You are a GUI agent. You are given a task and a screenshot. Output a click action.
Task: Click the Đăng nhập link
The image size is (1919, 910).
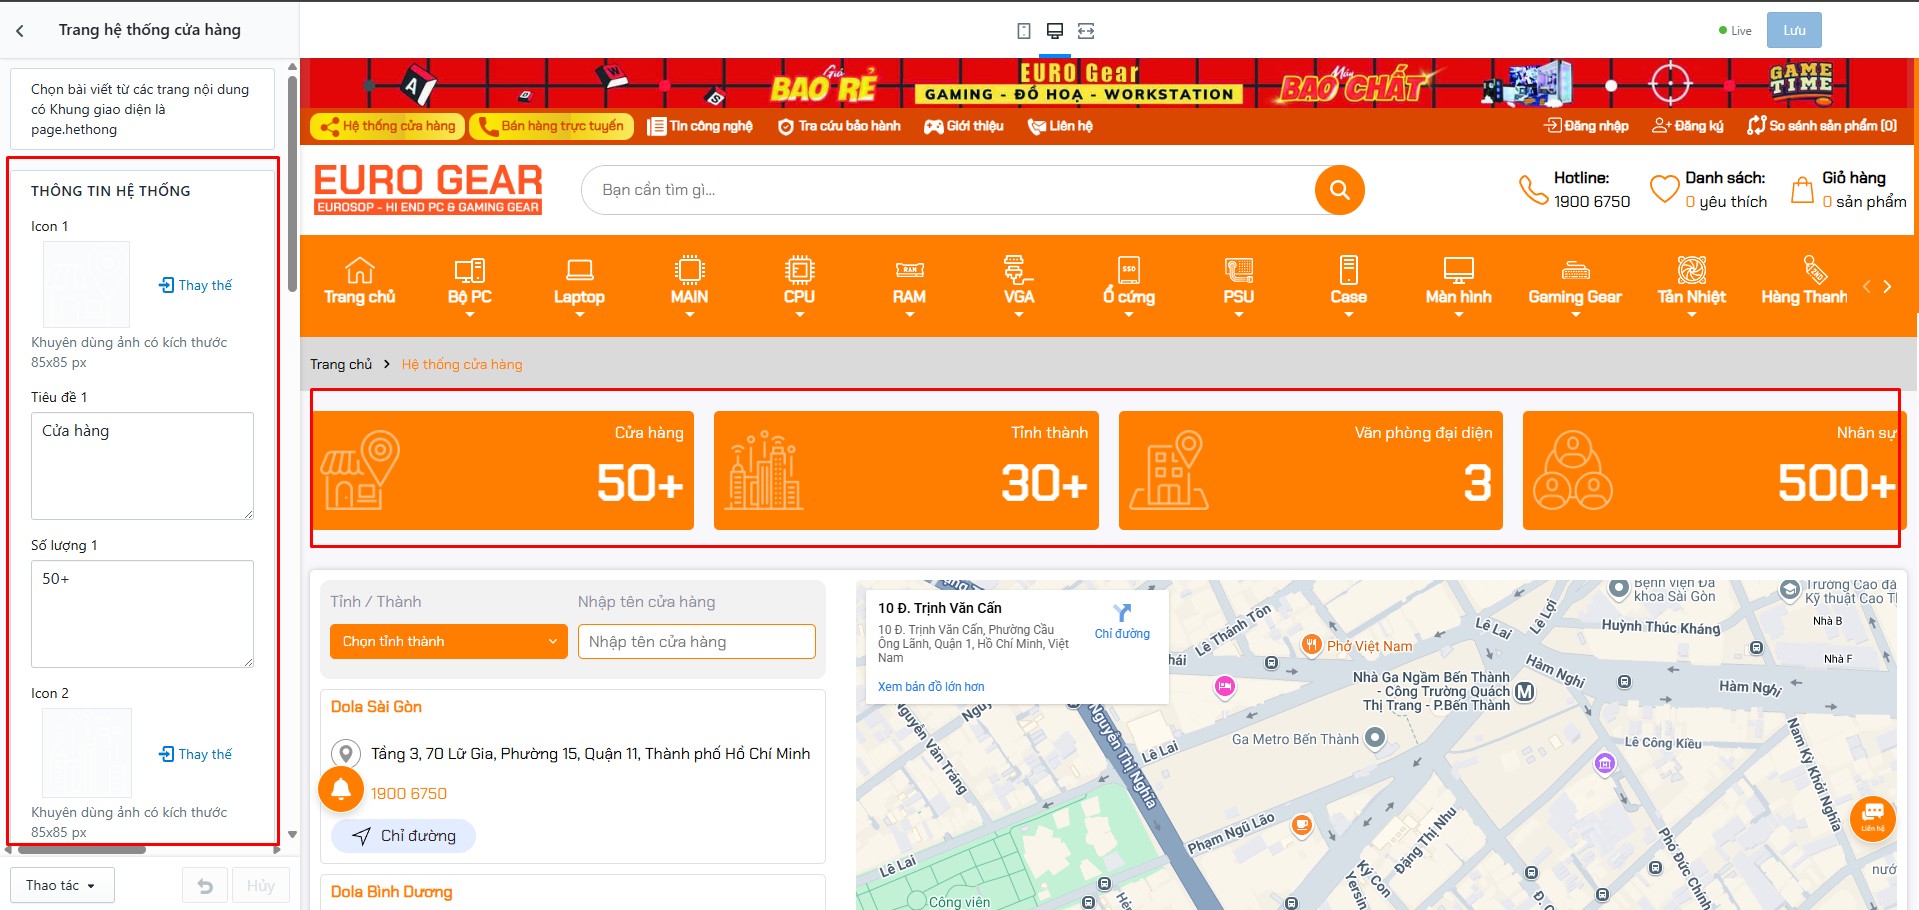[x=1587, y=126]
